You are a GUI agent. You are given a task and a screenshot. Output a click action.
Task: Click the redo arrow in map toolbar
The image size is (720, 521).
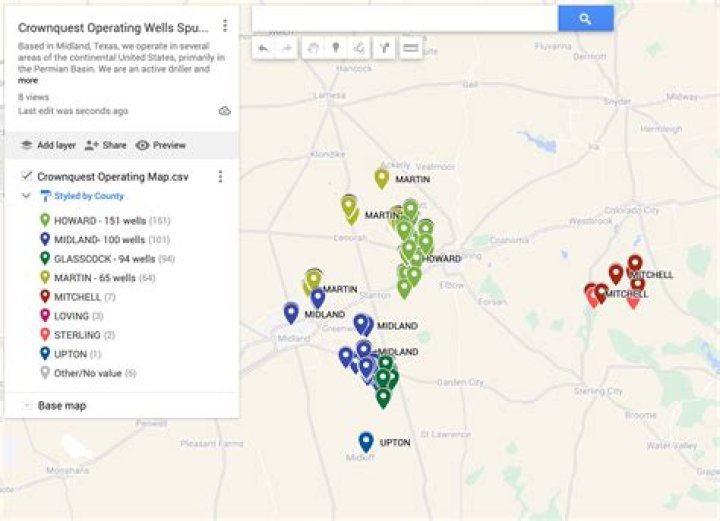pyautogui.click(x=287, y=48)
